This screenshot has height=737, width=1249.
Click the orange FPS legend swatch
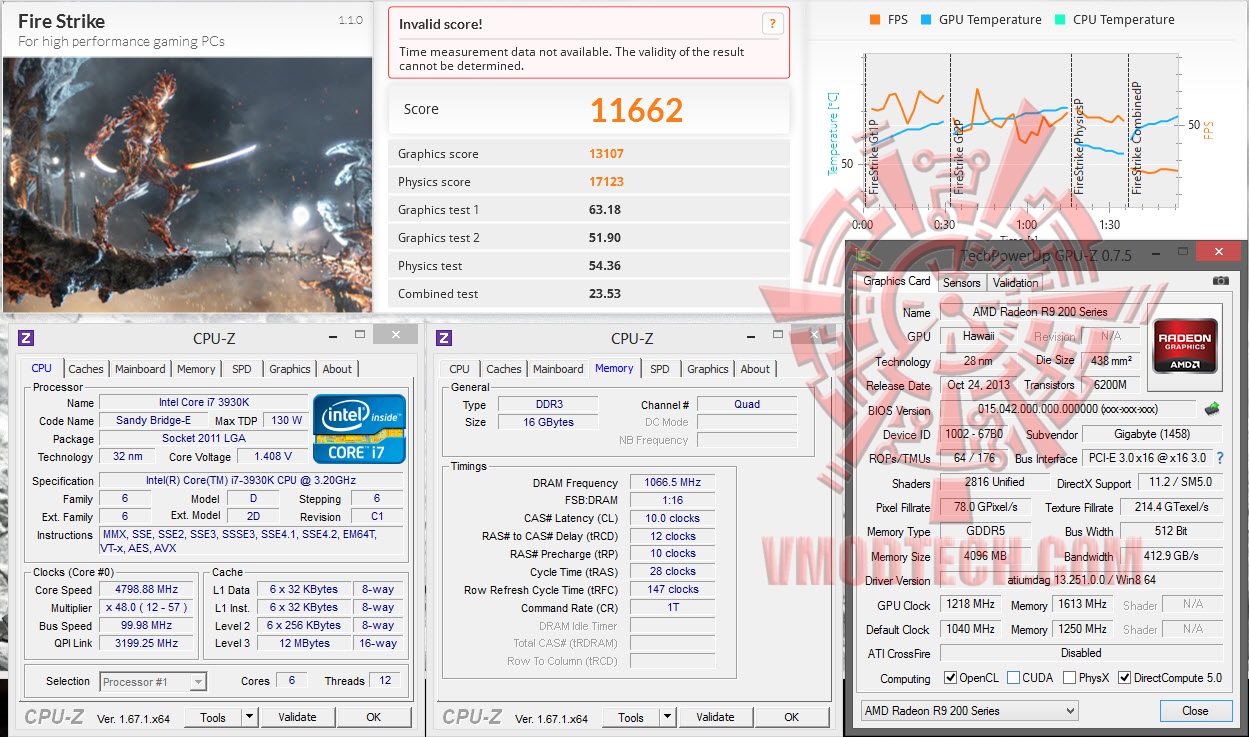(x=876, y=19)
